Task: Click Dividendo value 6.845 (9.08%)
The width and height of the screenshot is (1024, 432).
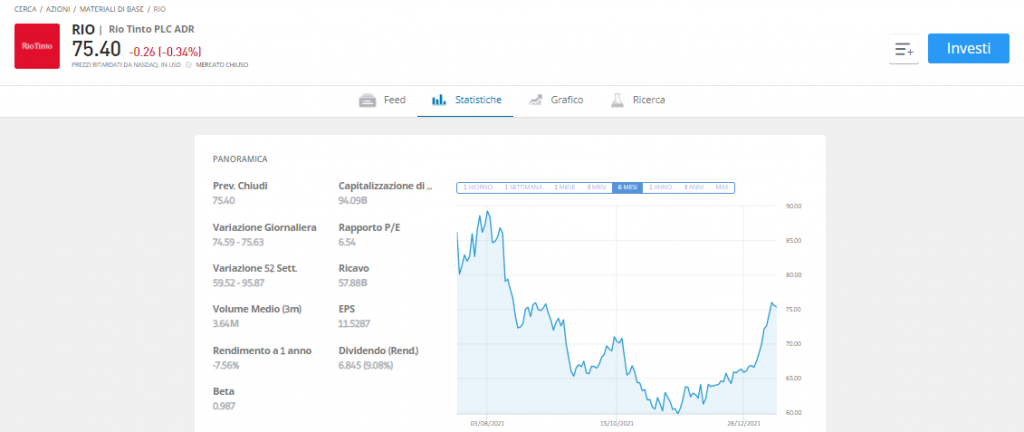Action: [x=366, y=365]
